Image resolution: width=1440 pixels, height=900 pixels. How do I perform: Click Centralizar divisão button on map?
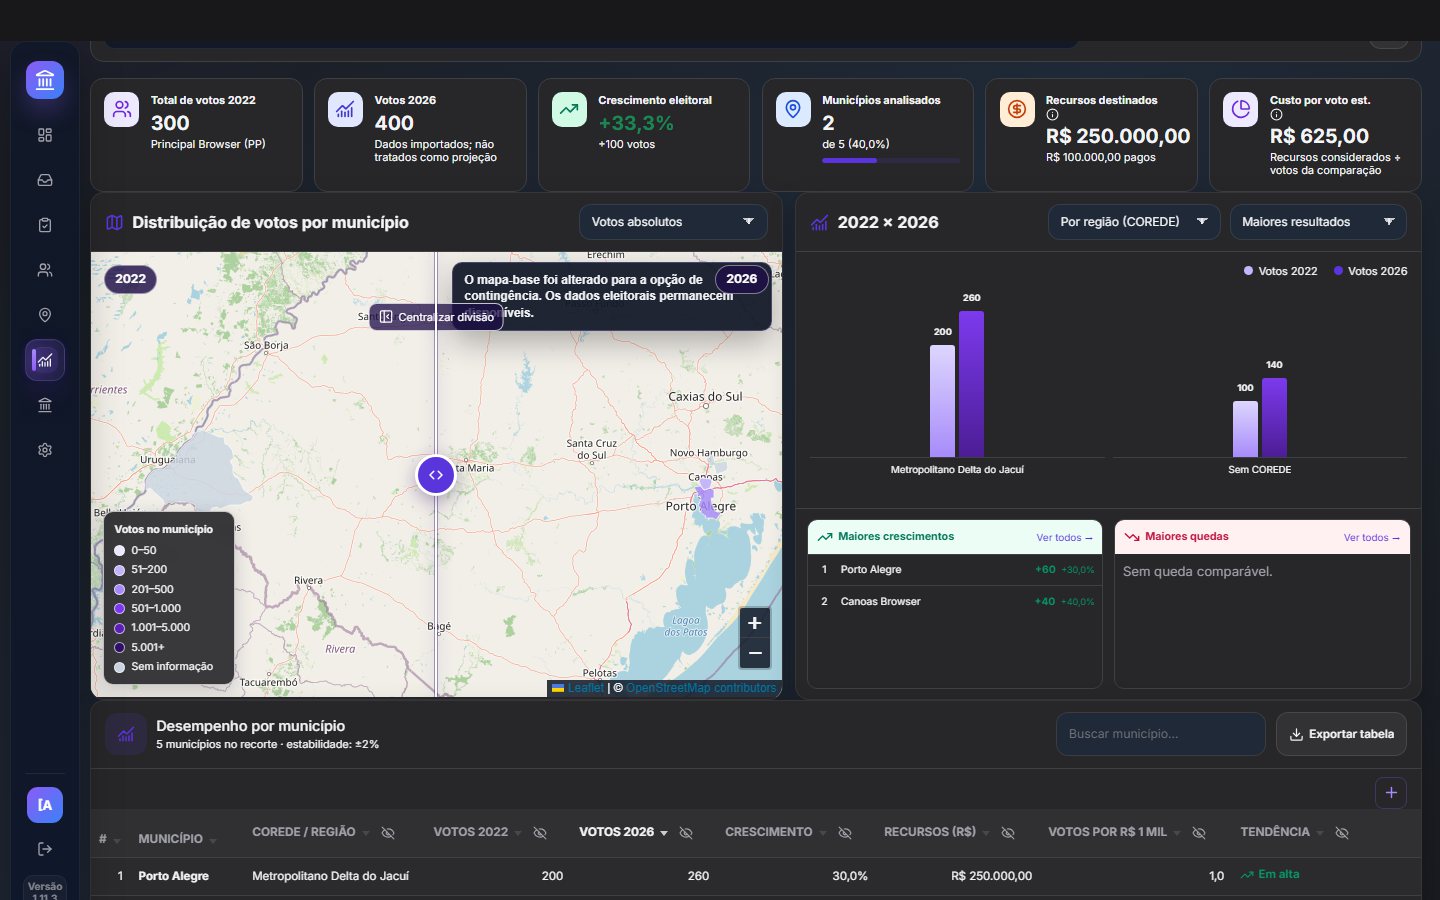pyautogui.click(x=436, y=317)
